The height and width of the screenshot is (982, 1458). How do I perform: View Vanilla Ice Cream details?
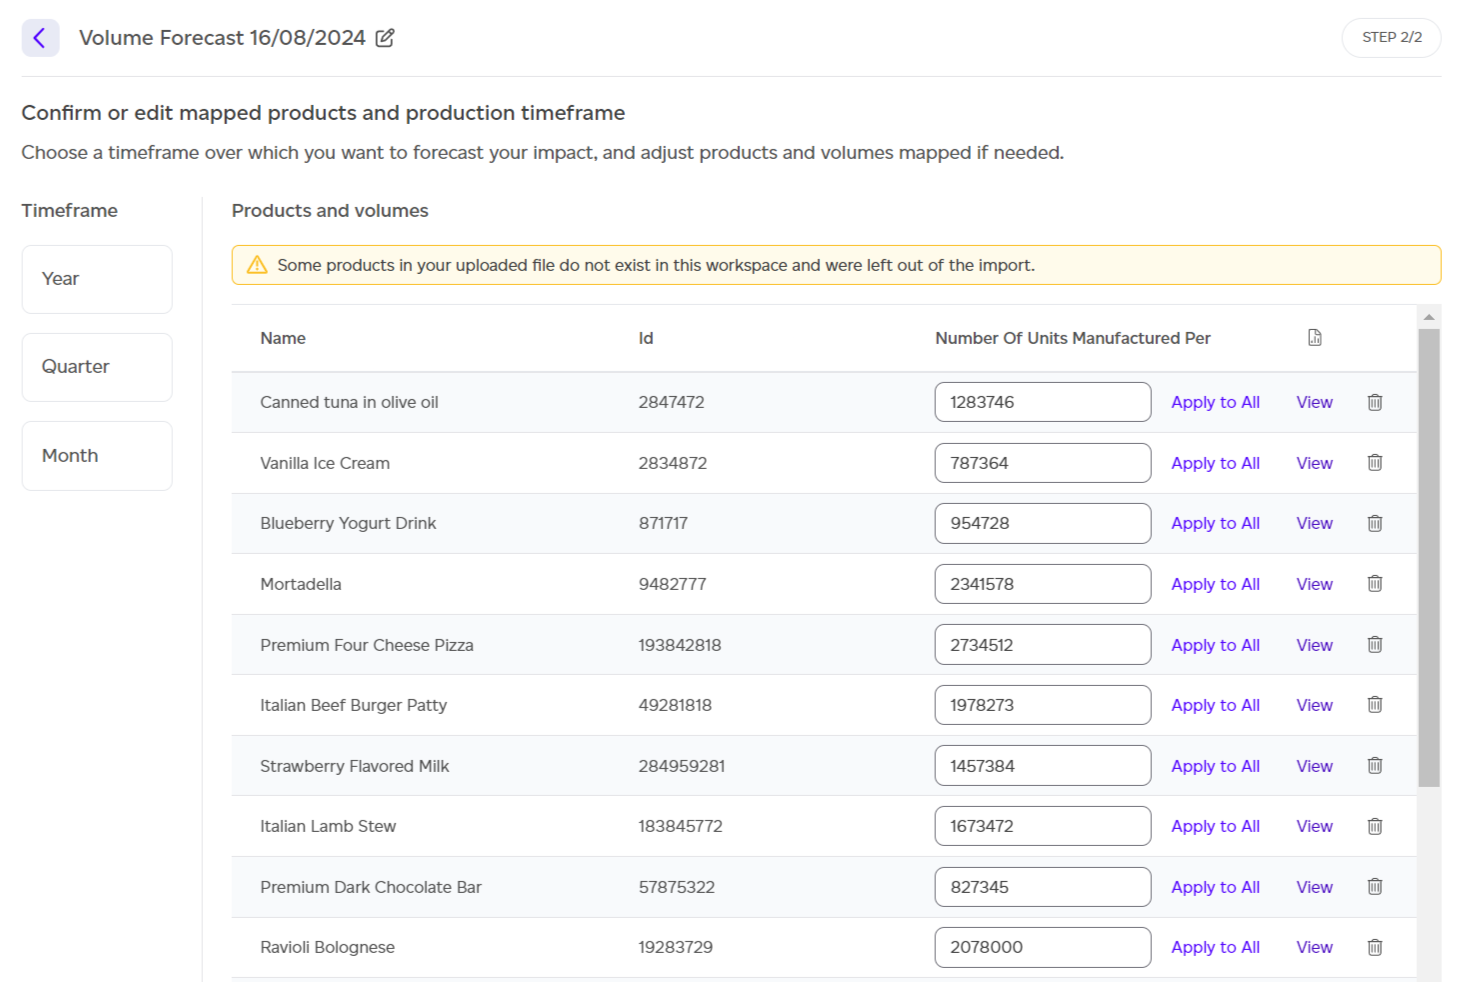(1314, 463)
